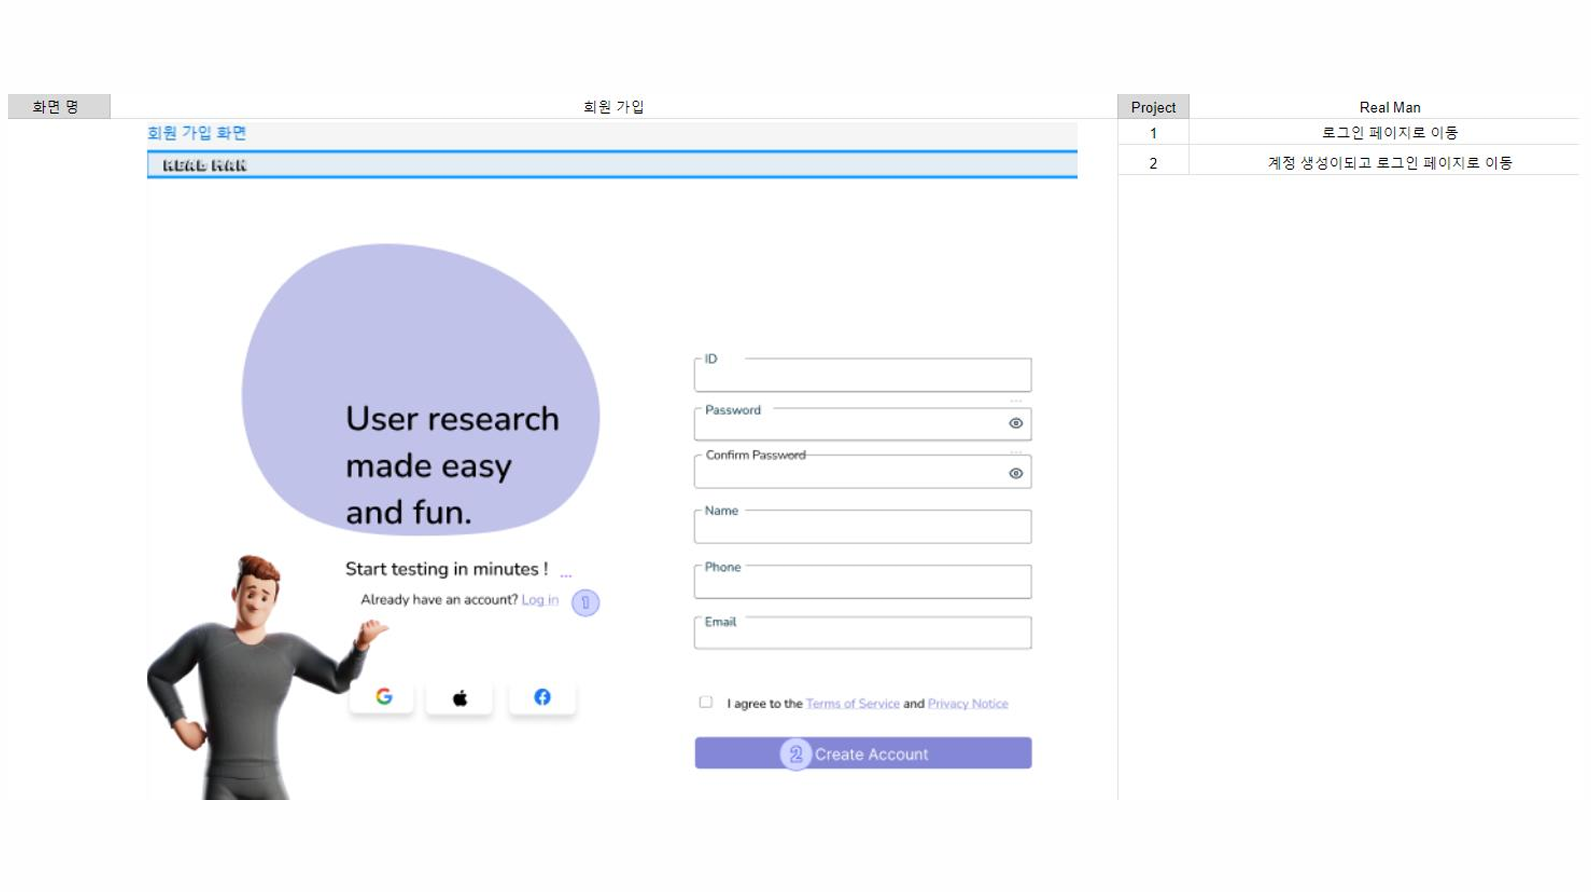This screenshot has height=892, width=1591.
Task: Click the numbered marker 1 beside Log in
Action: click(x=585, y=603)
